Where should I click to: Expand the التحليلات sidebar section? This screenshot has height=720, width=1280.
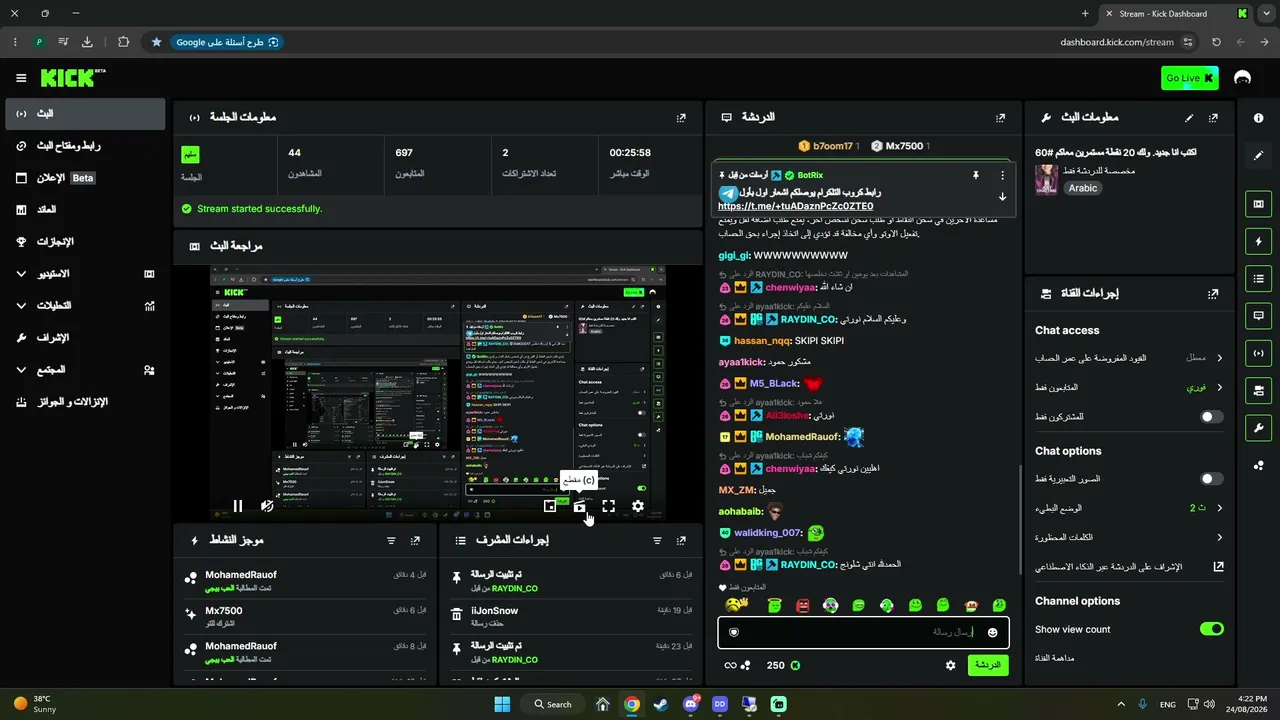click(85, 305)
